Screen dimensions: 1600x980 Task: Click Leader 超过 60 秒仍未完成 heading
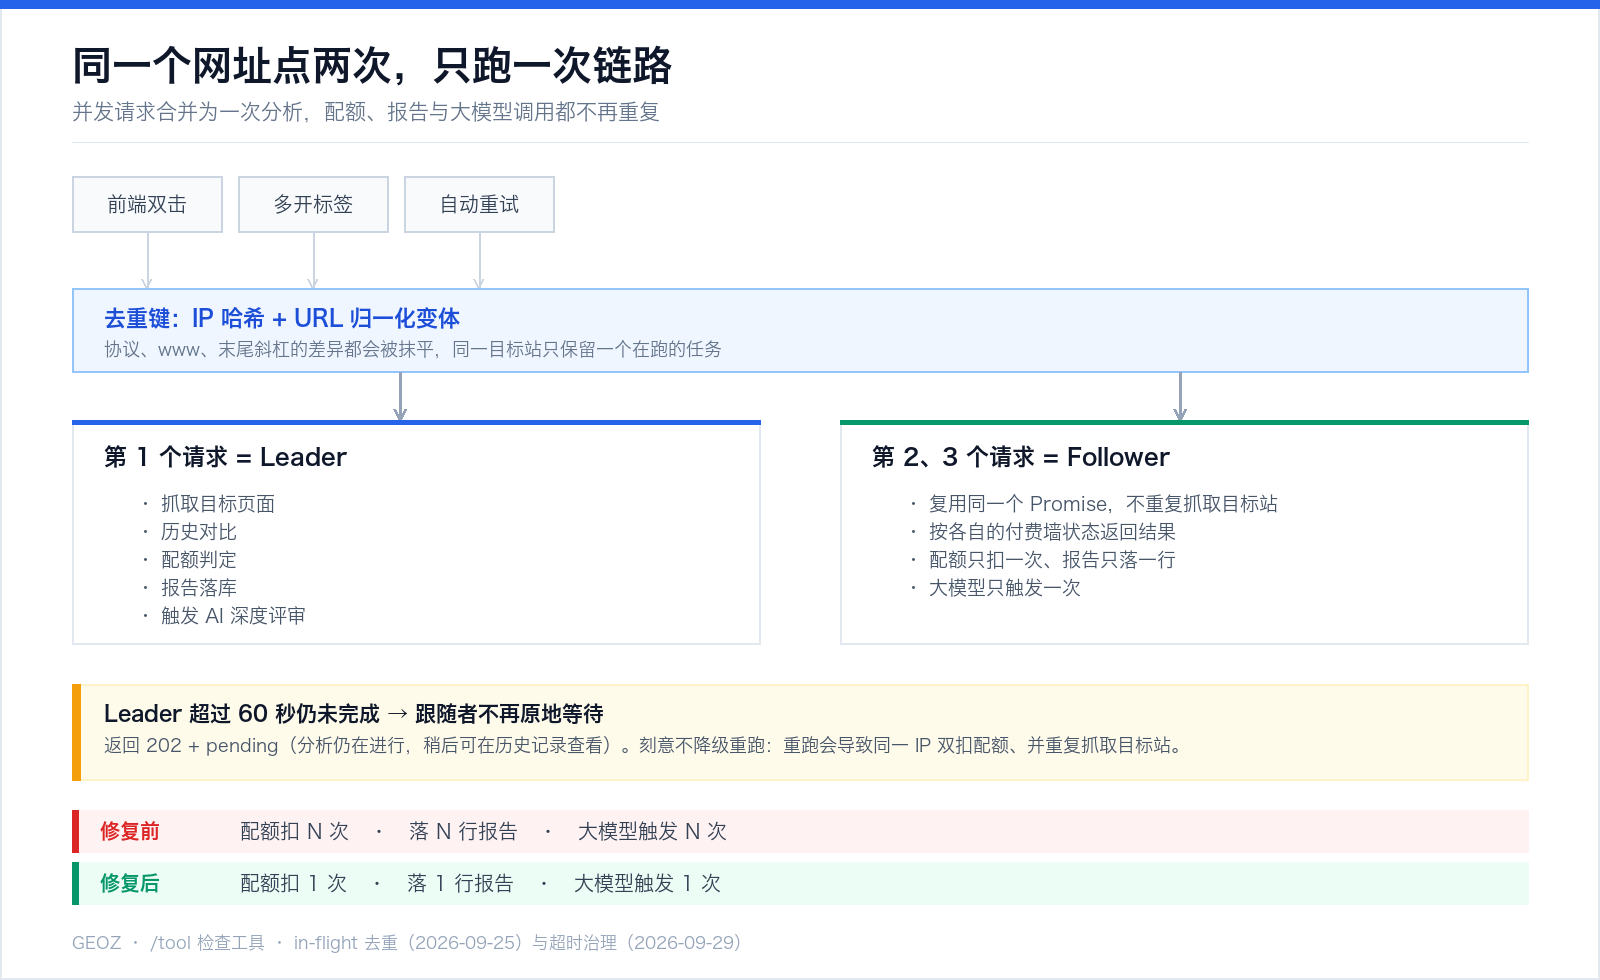point(354,714)
